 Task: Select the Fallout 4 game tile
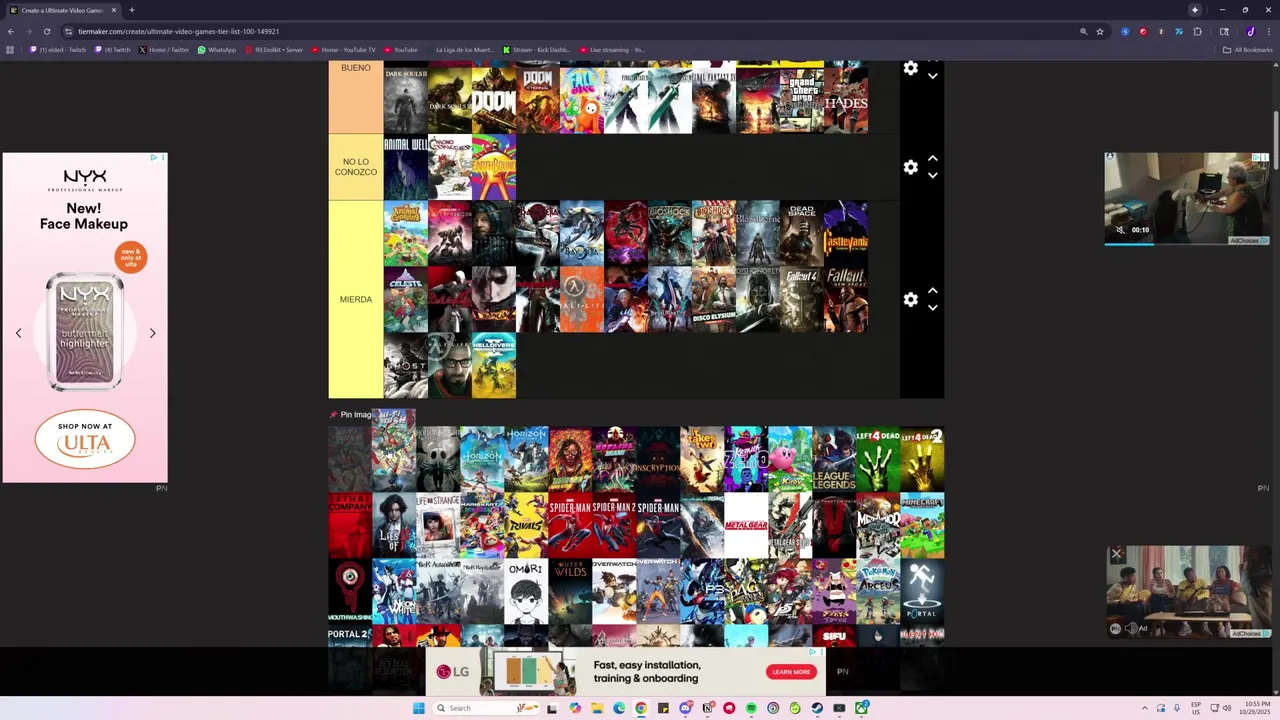[x=802, y=299]
